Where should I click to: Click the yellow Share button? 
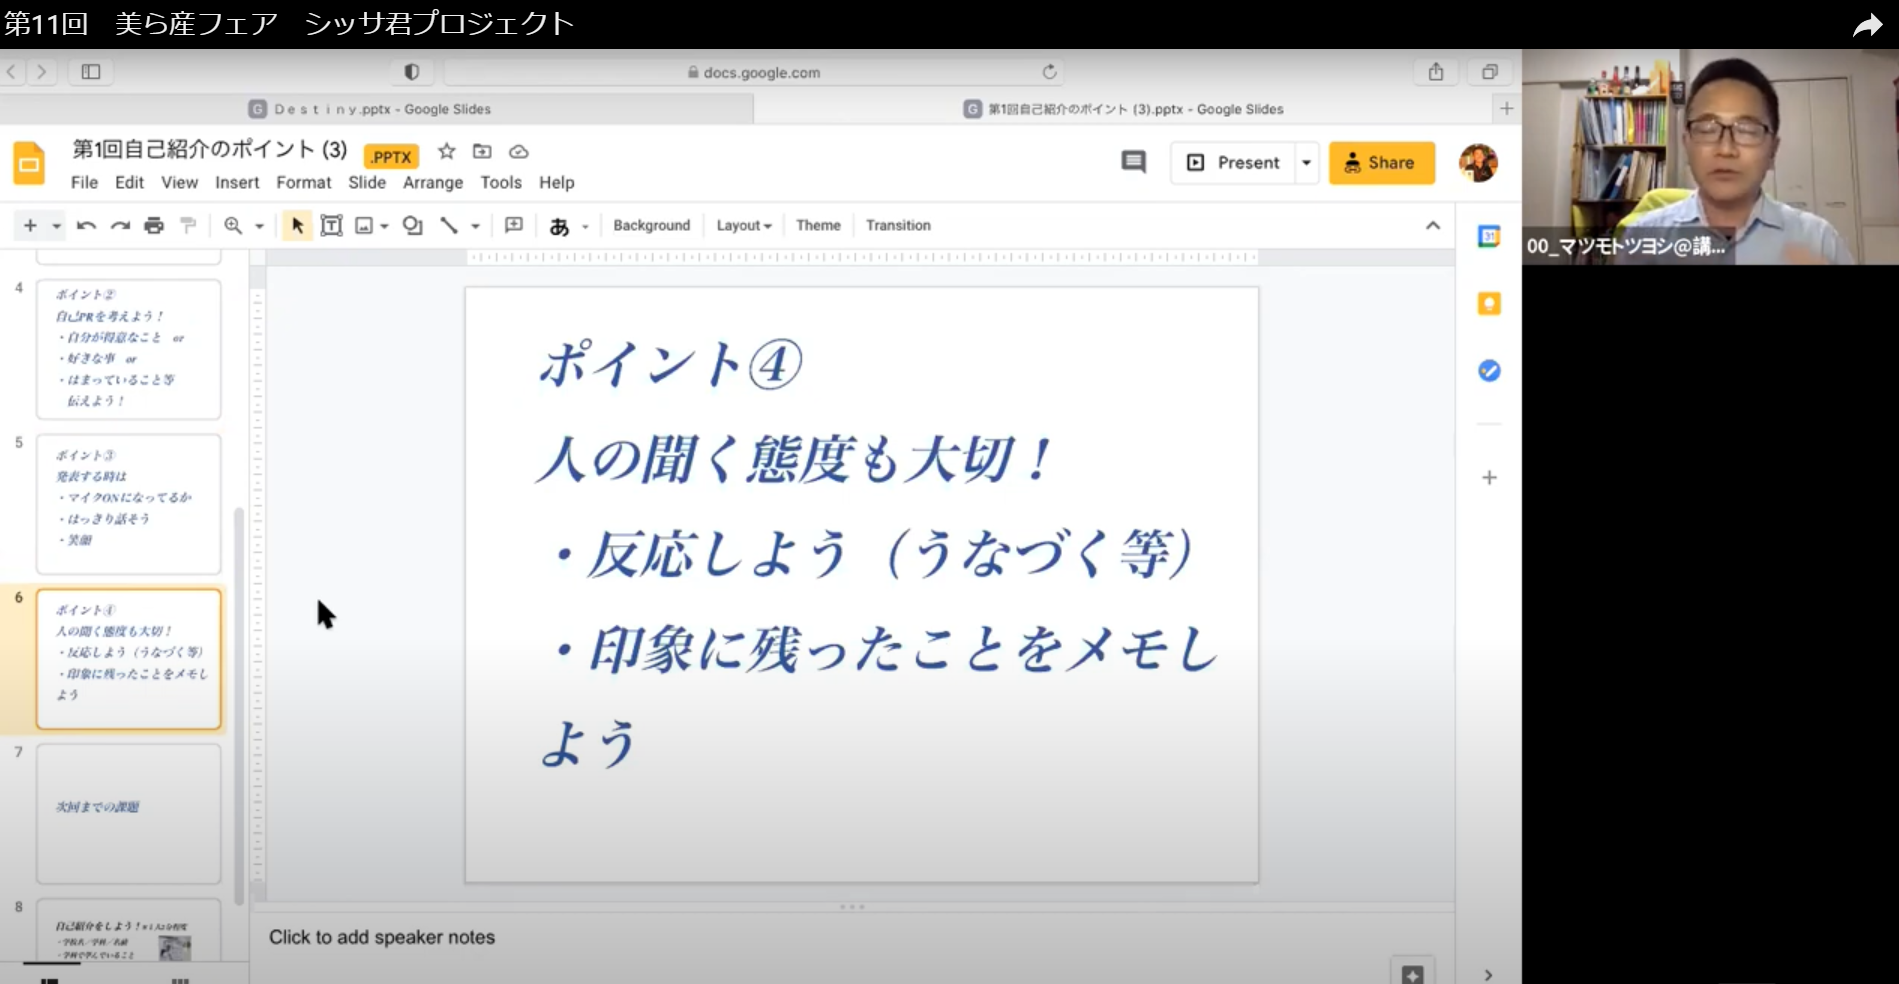click(1381, 163)
